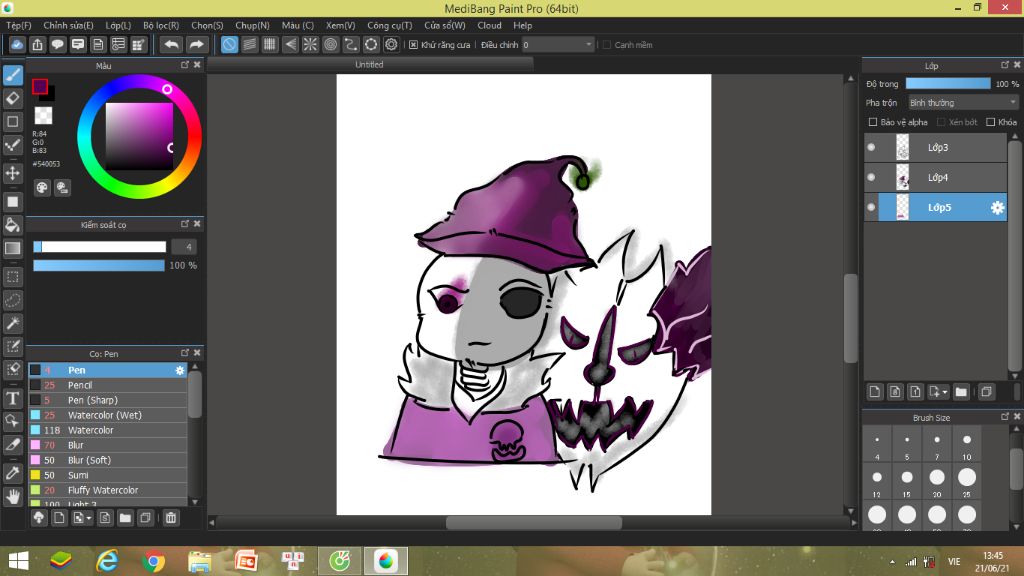Enable the crisscross grid snap guide

coord(270,44)
